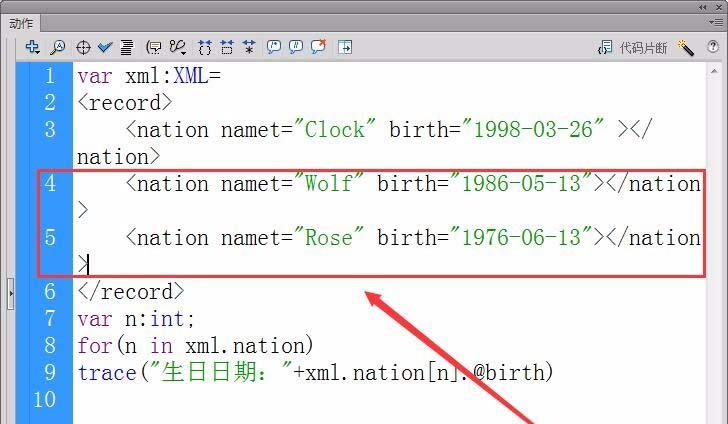Click line number 8 in the gutter
728x424 pixels.
point(50,346)
